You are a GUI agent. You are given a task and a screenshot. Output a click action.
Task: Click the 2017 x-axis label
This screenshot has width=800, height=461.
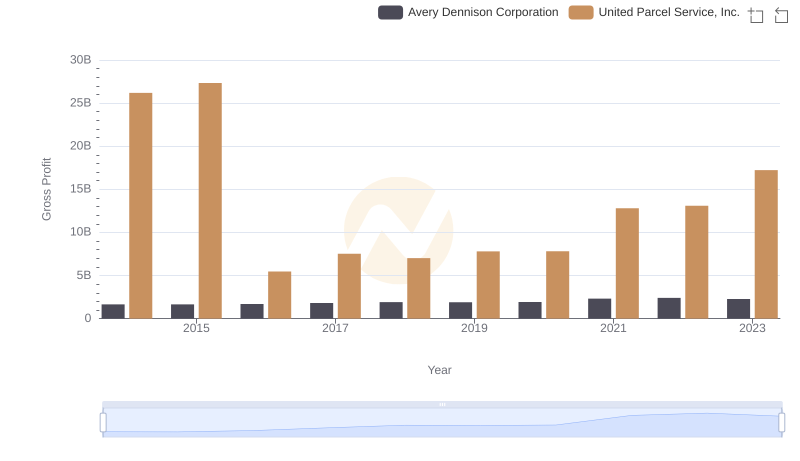coord(335,328)
